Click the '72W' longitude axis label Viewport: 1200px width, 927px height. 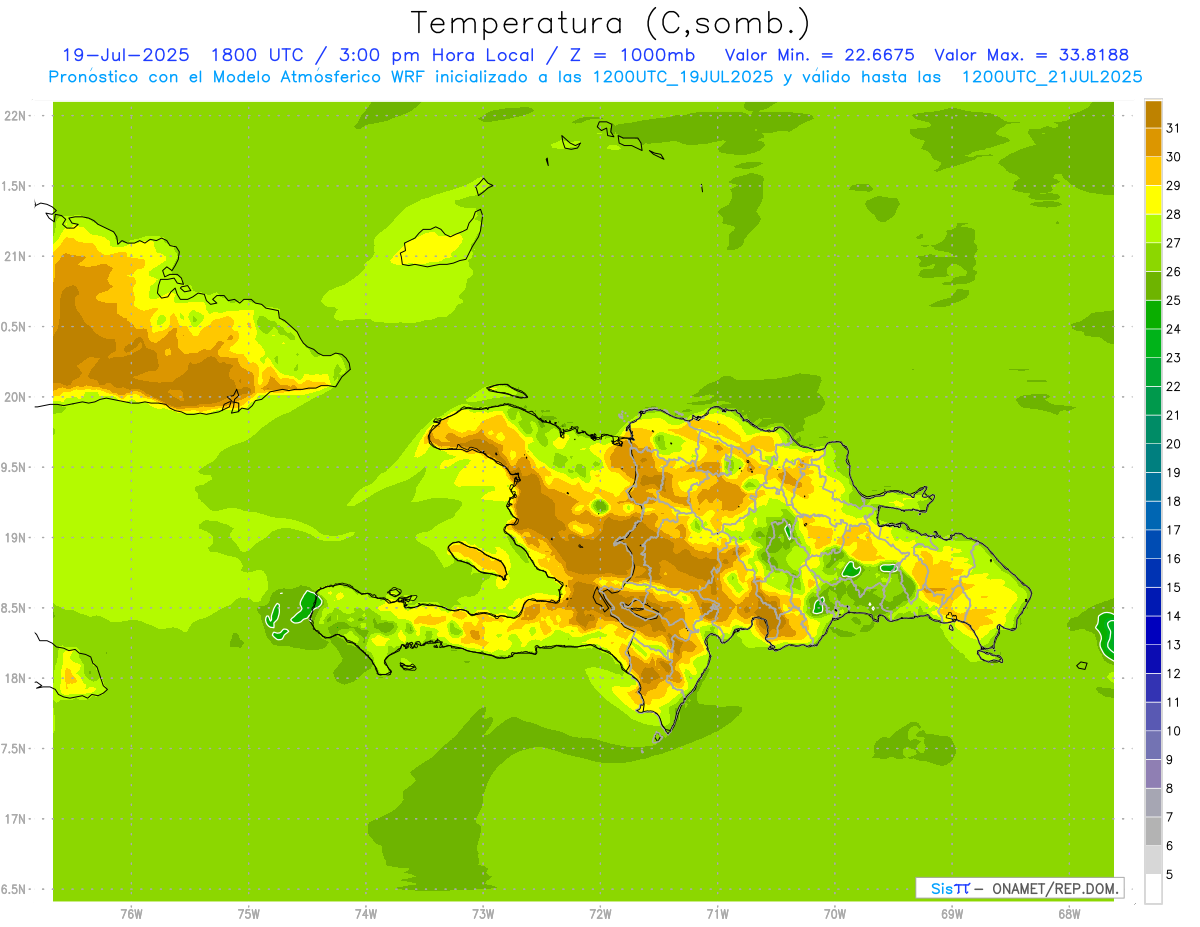pos(600,913)
